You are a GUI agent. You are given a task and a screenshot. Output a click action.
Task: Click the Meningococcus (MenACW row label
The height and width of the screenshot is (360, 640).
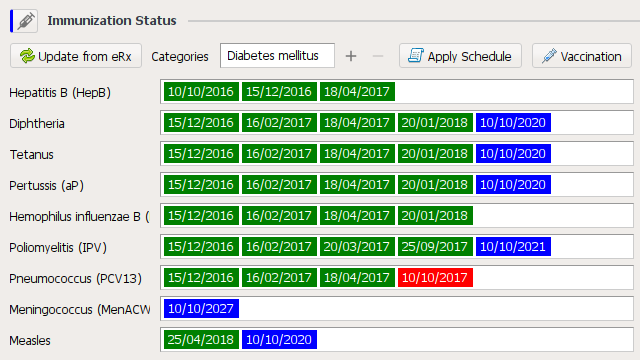pyautogui.click(x=80, y=310)
